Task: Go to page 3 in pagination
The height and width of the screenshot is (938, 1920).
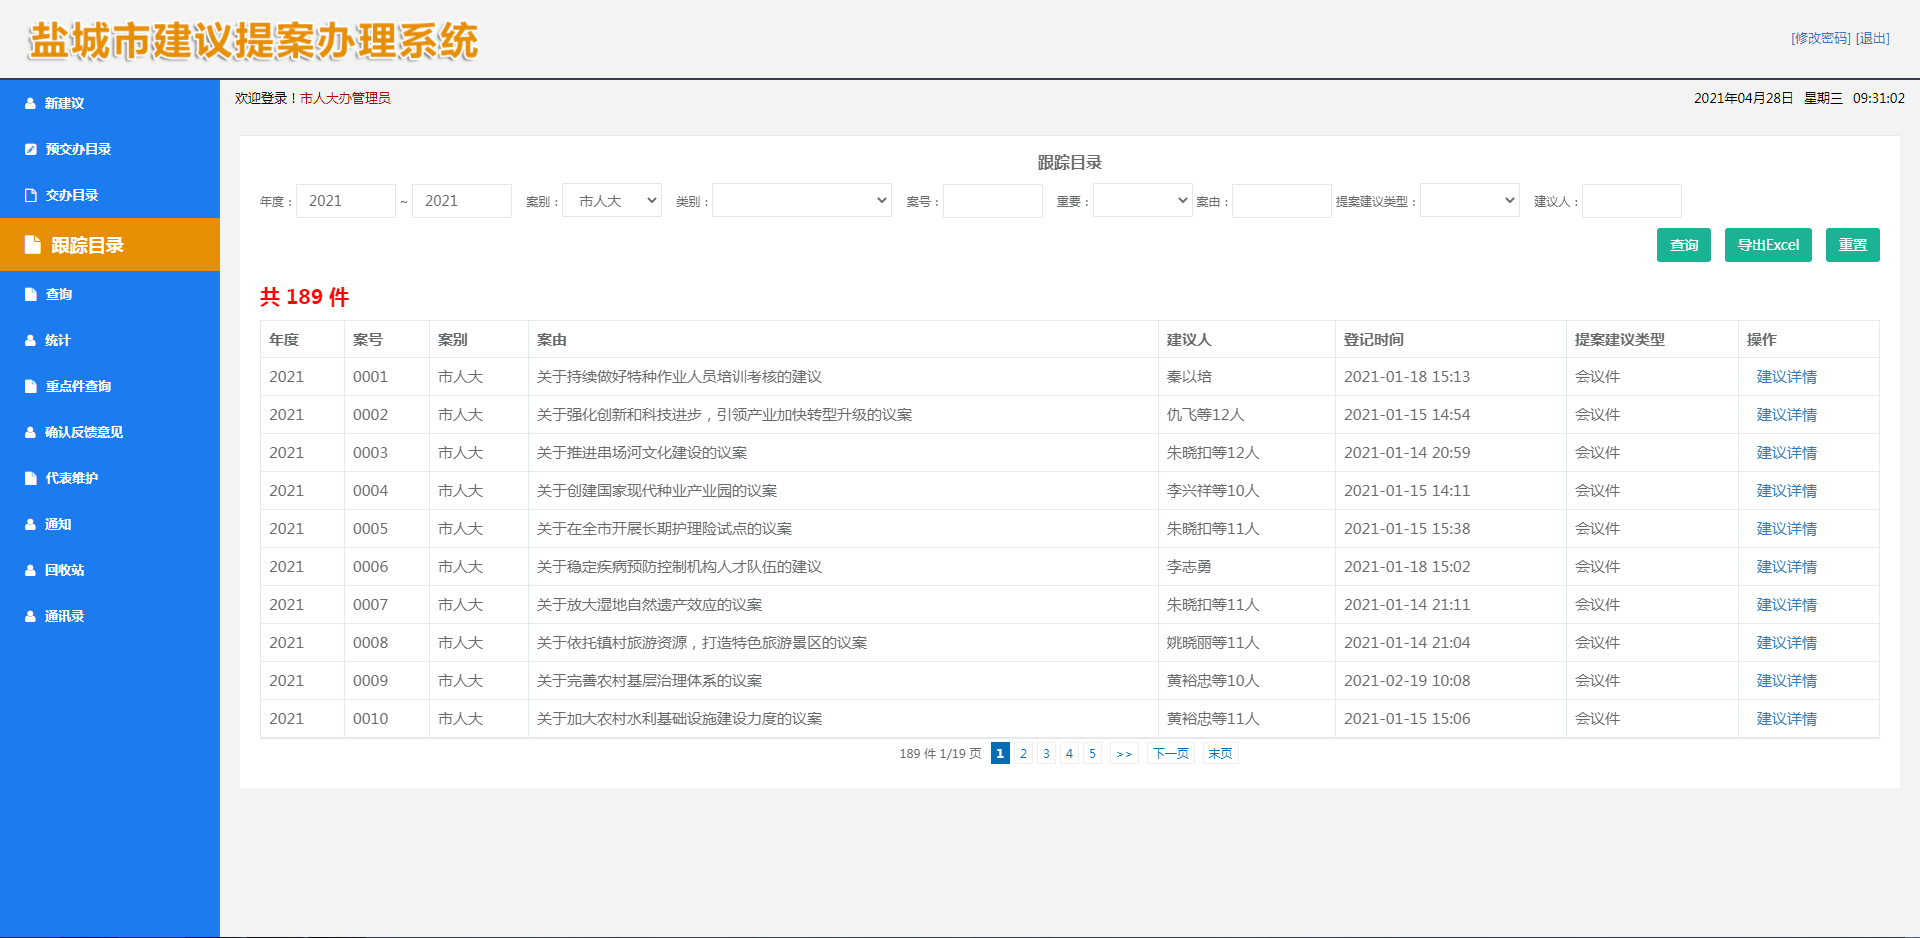Action: [1046, 753]
